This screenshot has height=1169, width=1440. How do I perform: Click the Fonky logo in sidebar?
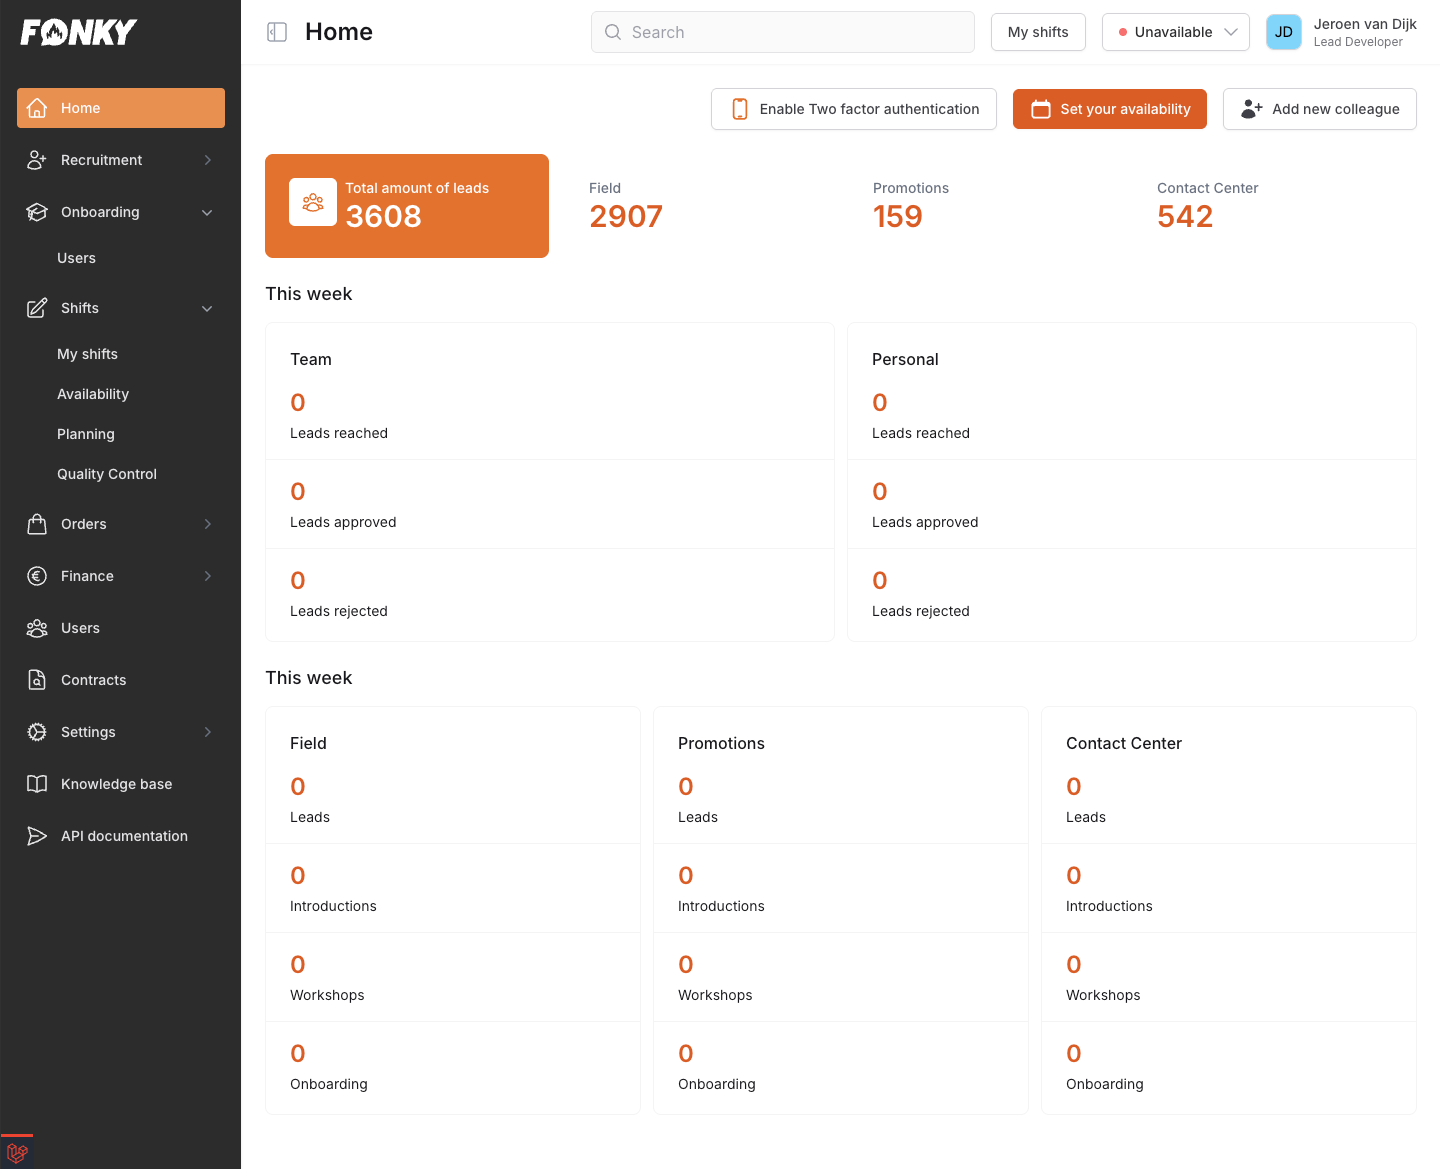[77, 31]
